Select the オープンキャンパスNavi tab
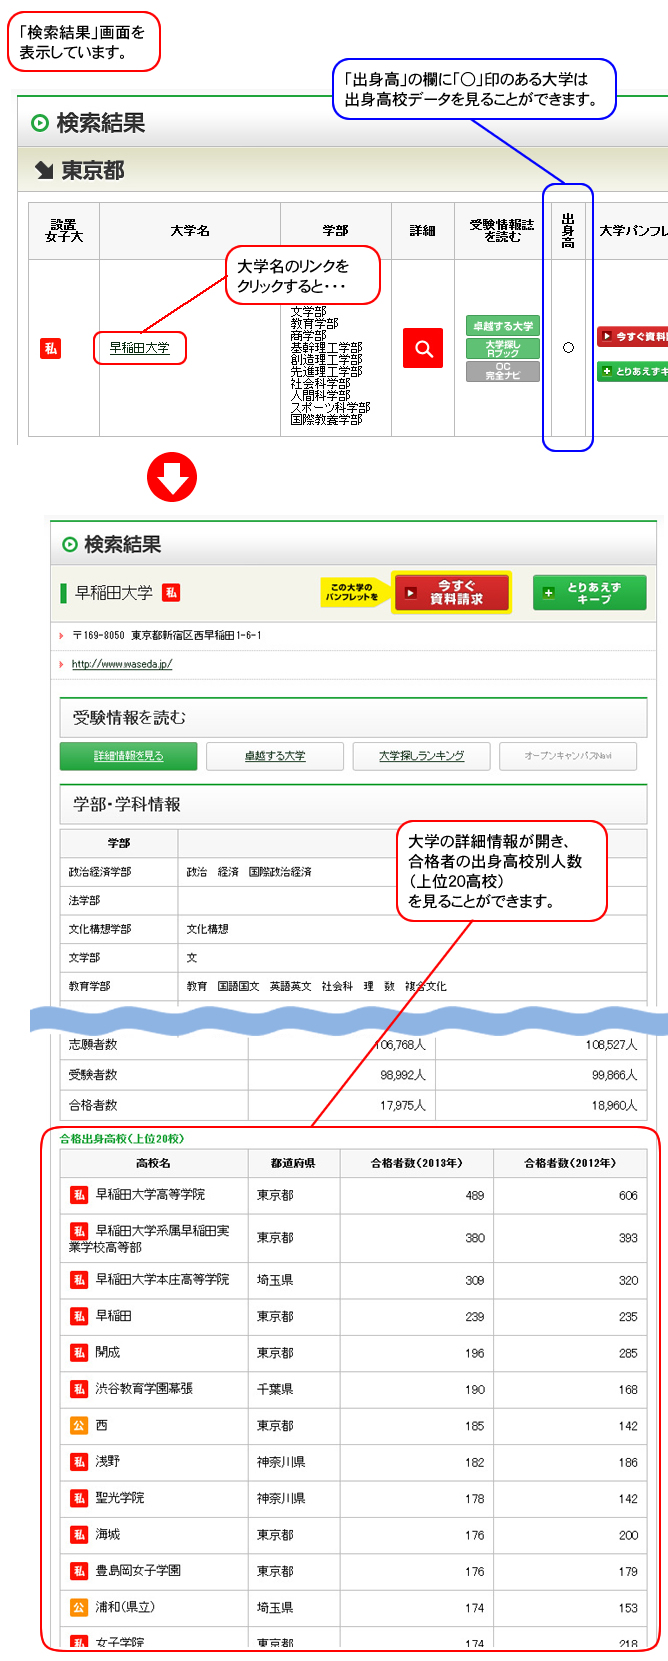Viewport: 668px width, 1661px height. (x=568, y=756)
